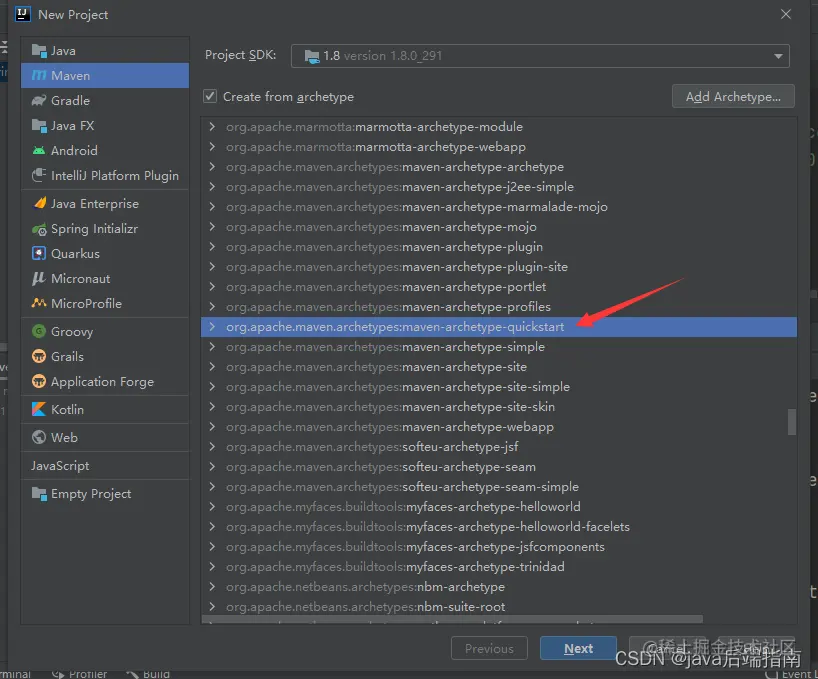The image size is (818, 679).
Task: Select IntelliJ Platform Plugin icon
Action: (39, 175)
